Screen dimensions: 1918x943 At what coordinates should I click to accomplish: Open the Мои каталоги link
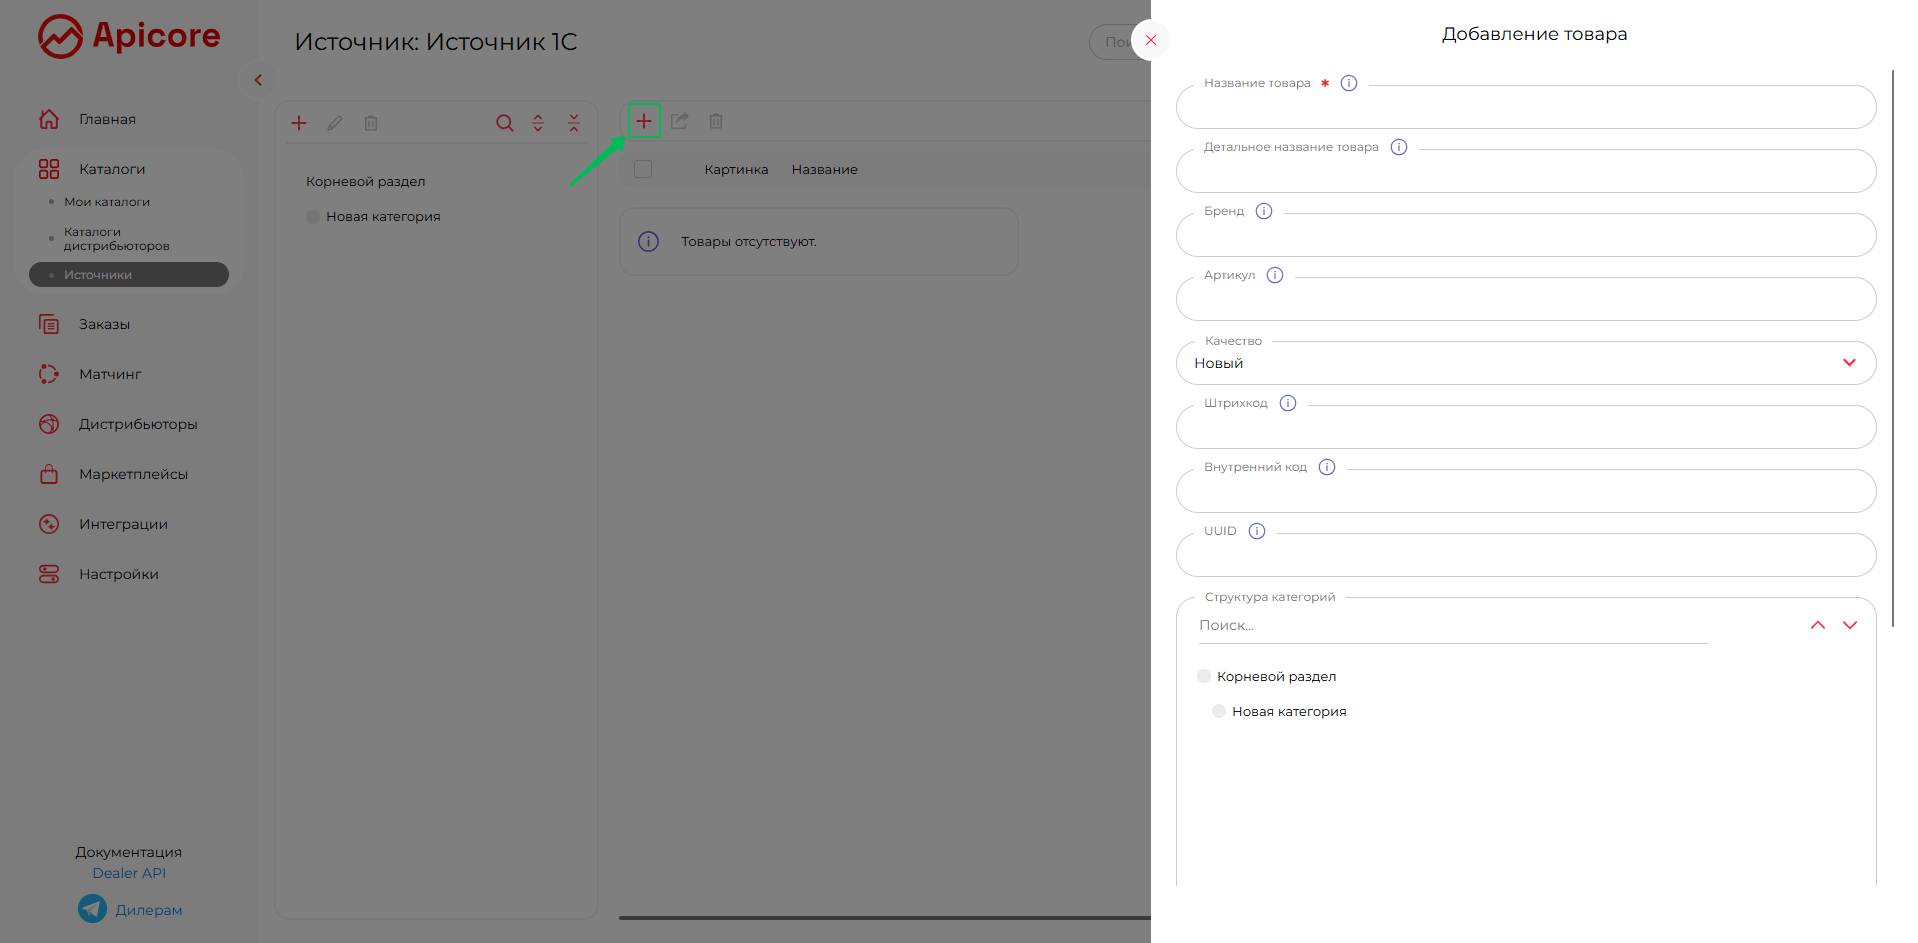click(x=106, y=202)
